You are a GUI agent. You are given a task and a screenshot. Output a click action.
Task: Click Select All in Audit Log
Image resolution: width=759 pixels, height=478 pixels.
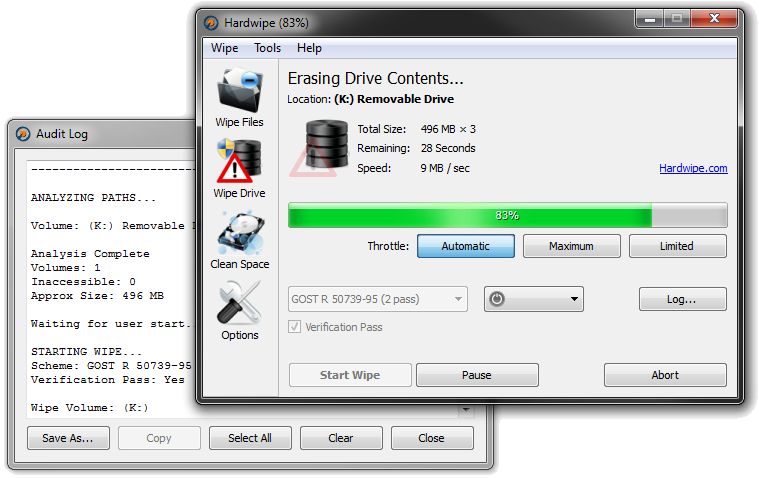click(x=250, y=438)
